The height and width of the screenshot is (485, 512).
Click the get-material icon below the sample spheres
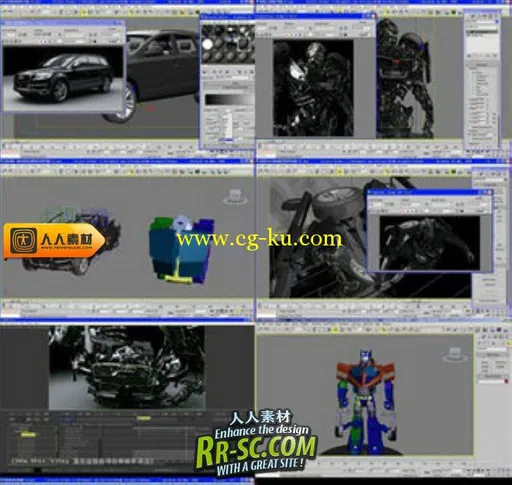tap(205, 72)
